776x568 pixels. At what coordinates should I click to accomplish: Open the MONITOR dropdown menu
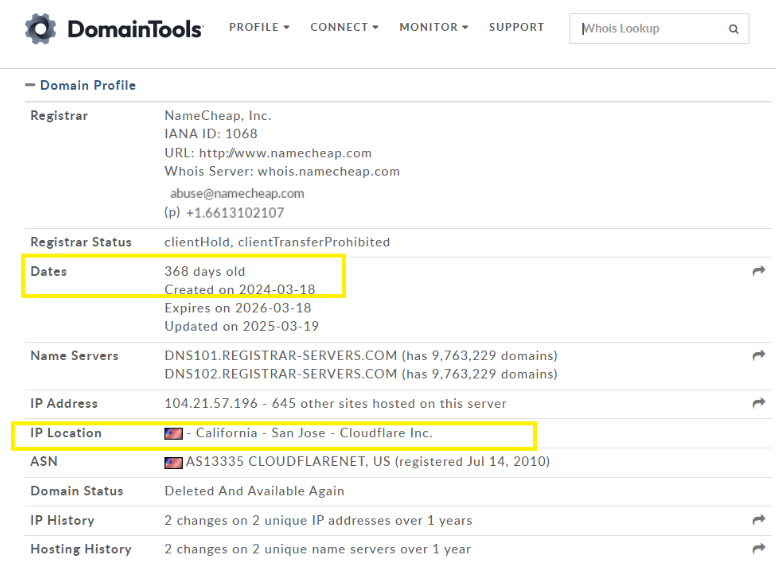(433, 27)
